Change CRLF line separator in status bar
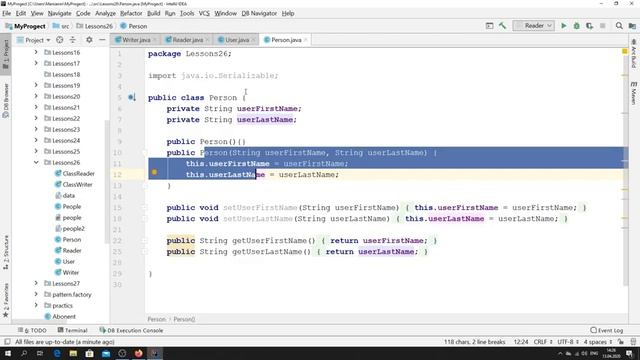Screen dimensions: 640x360 coord(543,342)
